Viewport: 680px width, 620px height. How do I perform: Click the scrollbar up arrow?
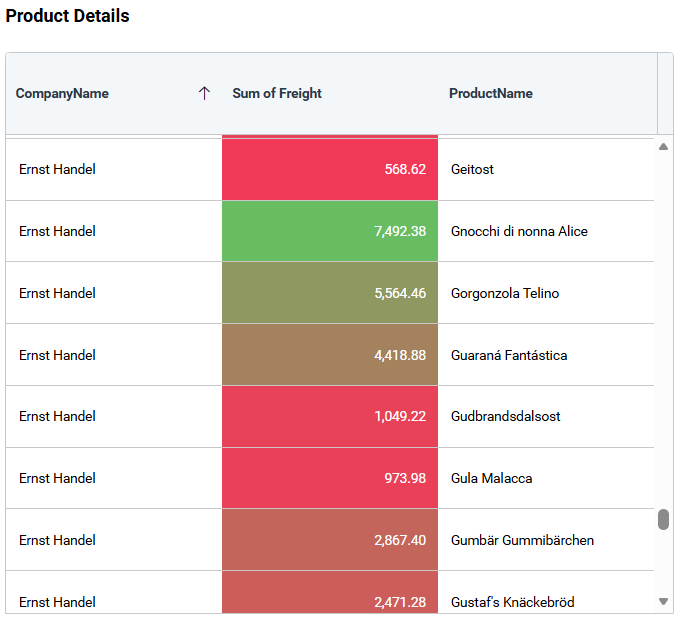click(x=663, y=147)
